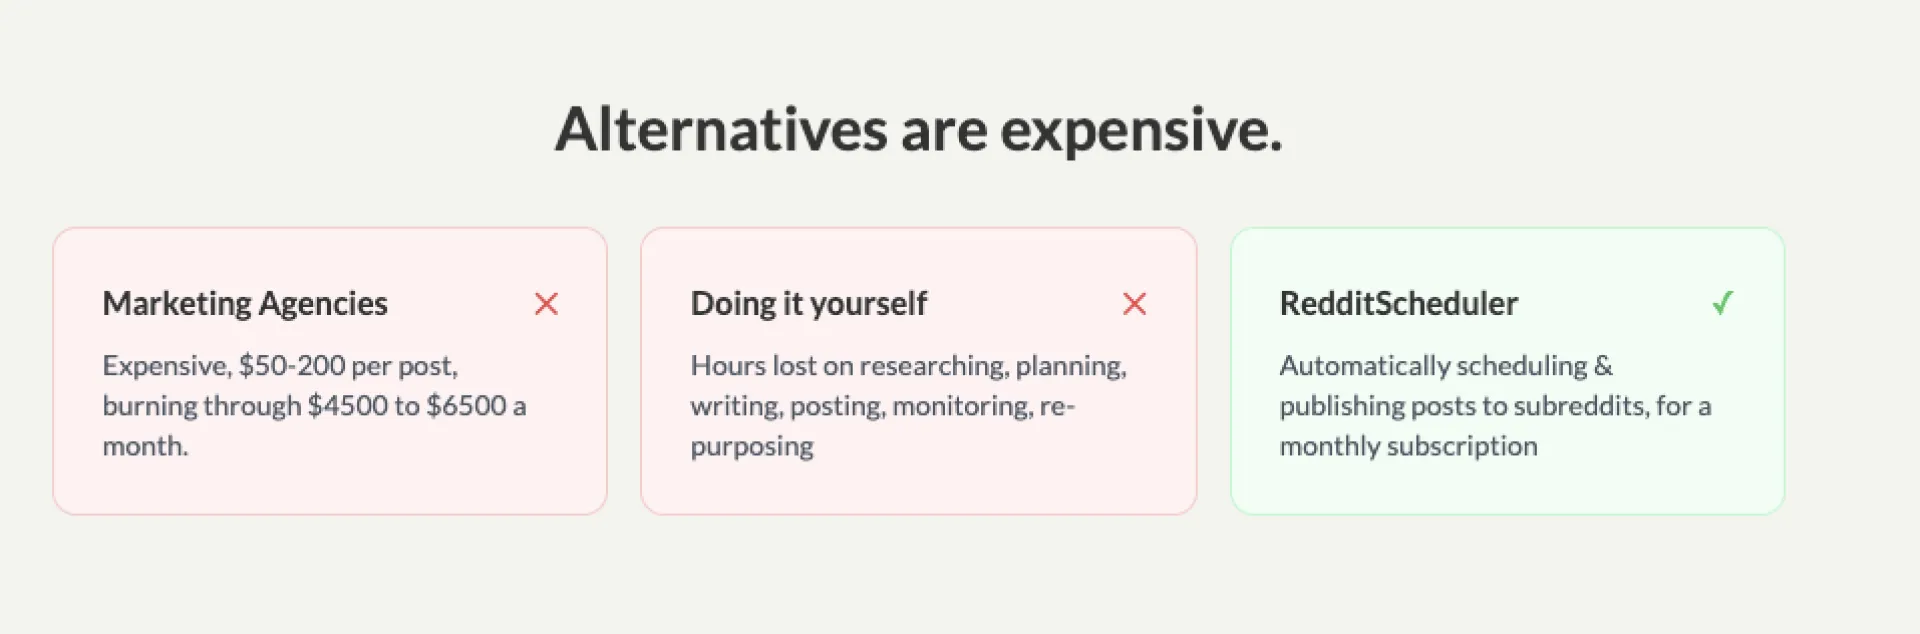This screenshot has height=634, width=1920.
Task: Select the Marketing Agencies card title
Action: point(245,304)
